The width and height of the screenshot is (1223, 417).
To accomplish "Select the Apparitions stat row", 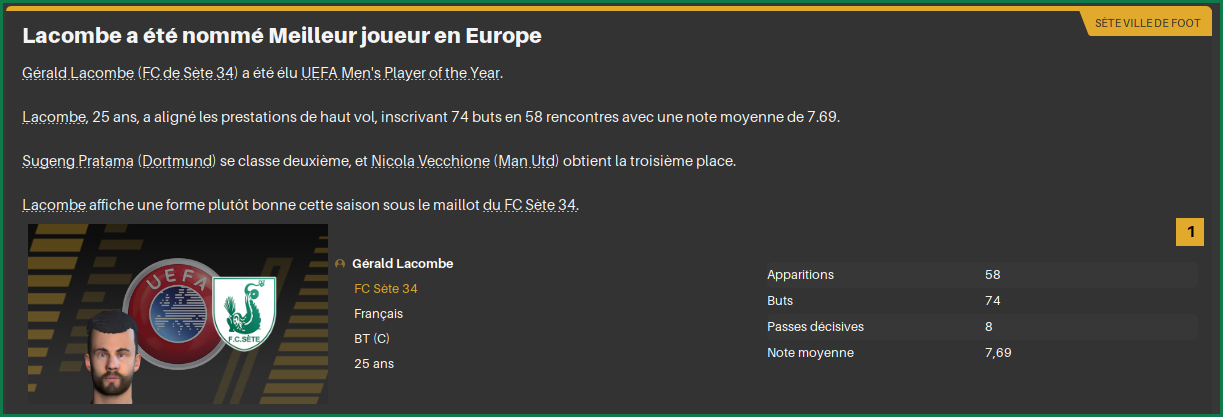I will [978, 275].
